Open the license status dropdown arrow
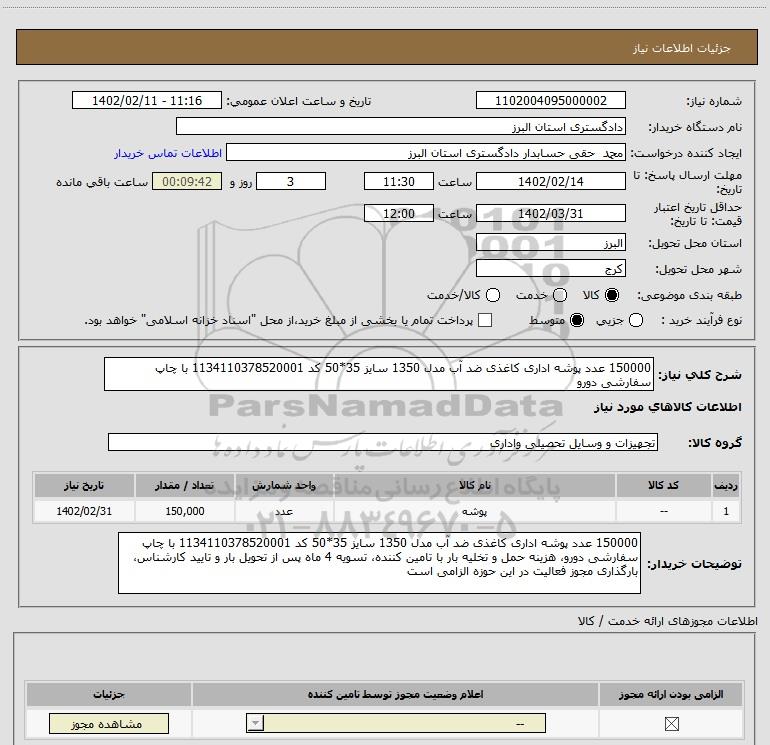Image resolution: width=770 pixels, height=745 pixels. [x=255, y=723]
